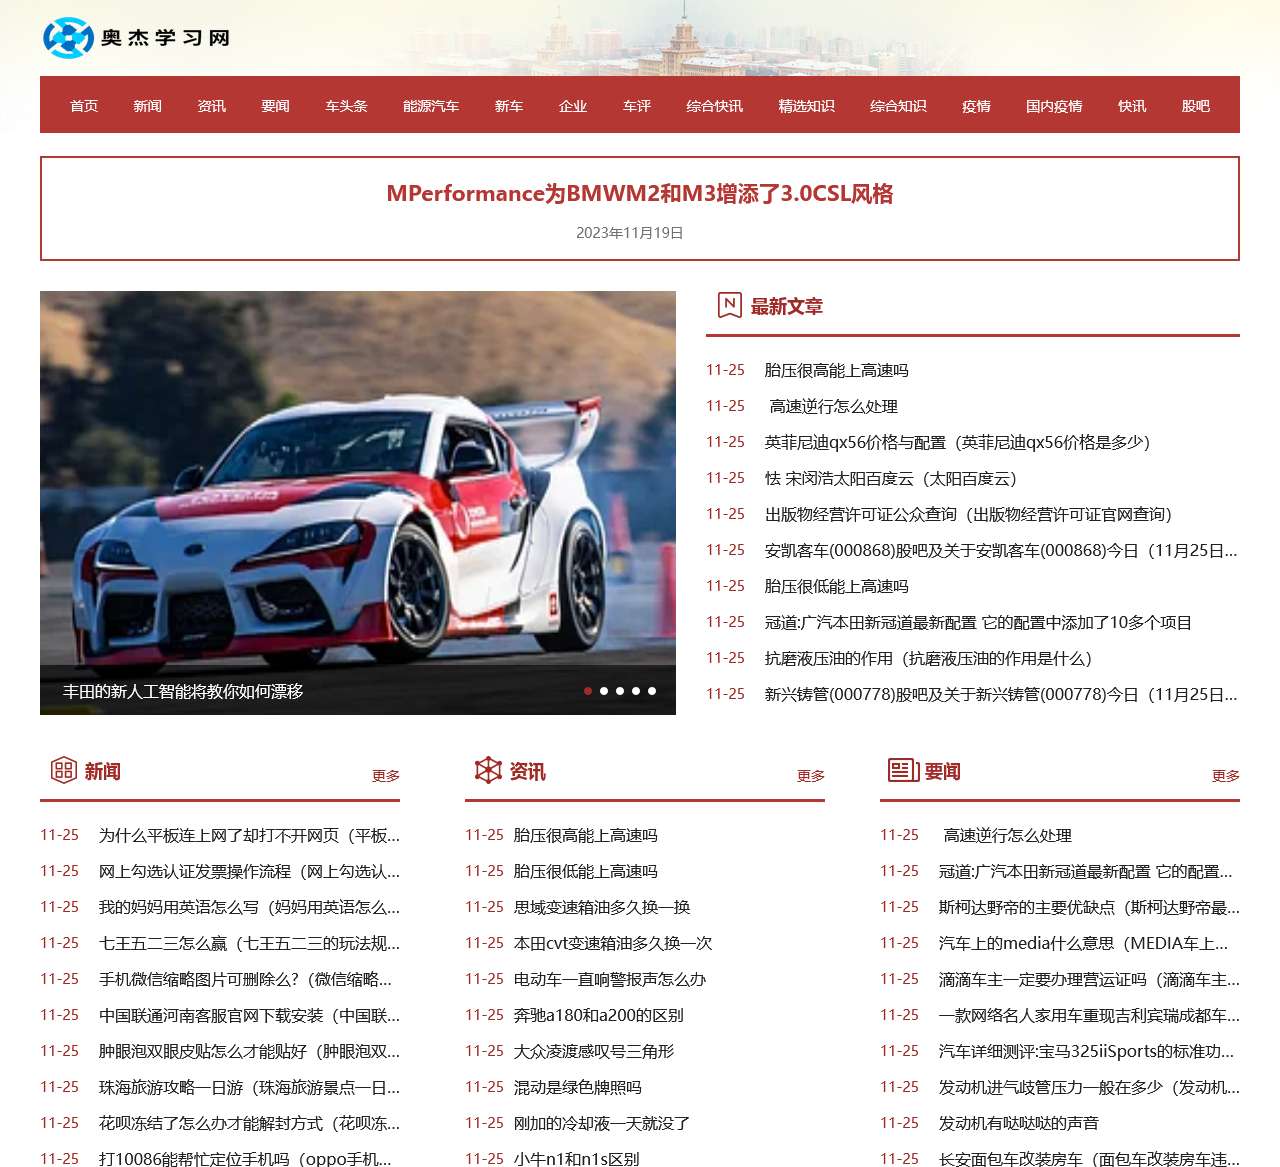1280x1167 pixels.
Task: Open 滴滴车主一定要办理营运证吗 article
Action: point(1089,979)
